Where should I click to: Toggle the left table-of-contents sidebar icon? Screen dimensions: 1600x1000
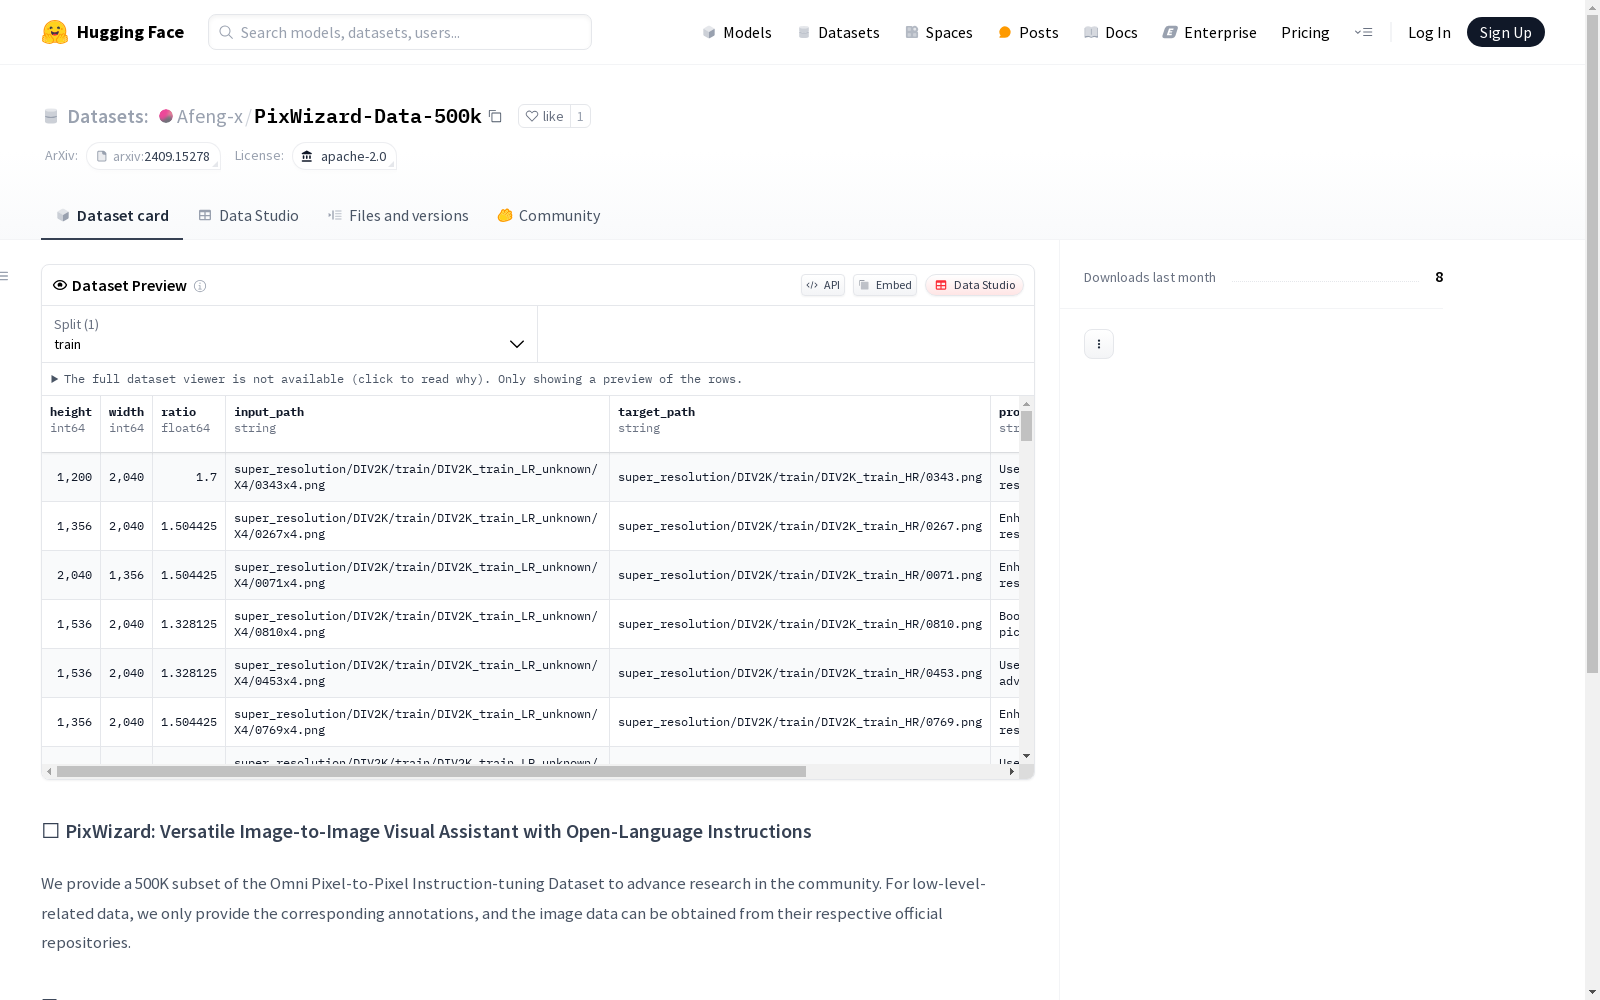click(5, 276)
